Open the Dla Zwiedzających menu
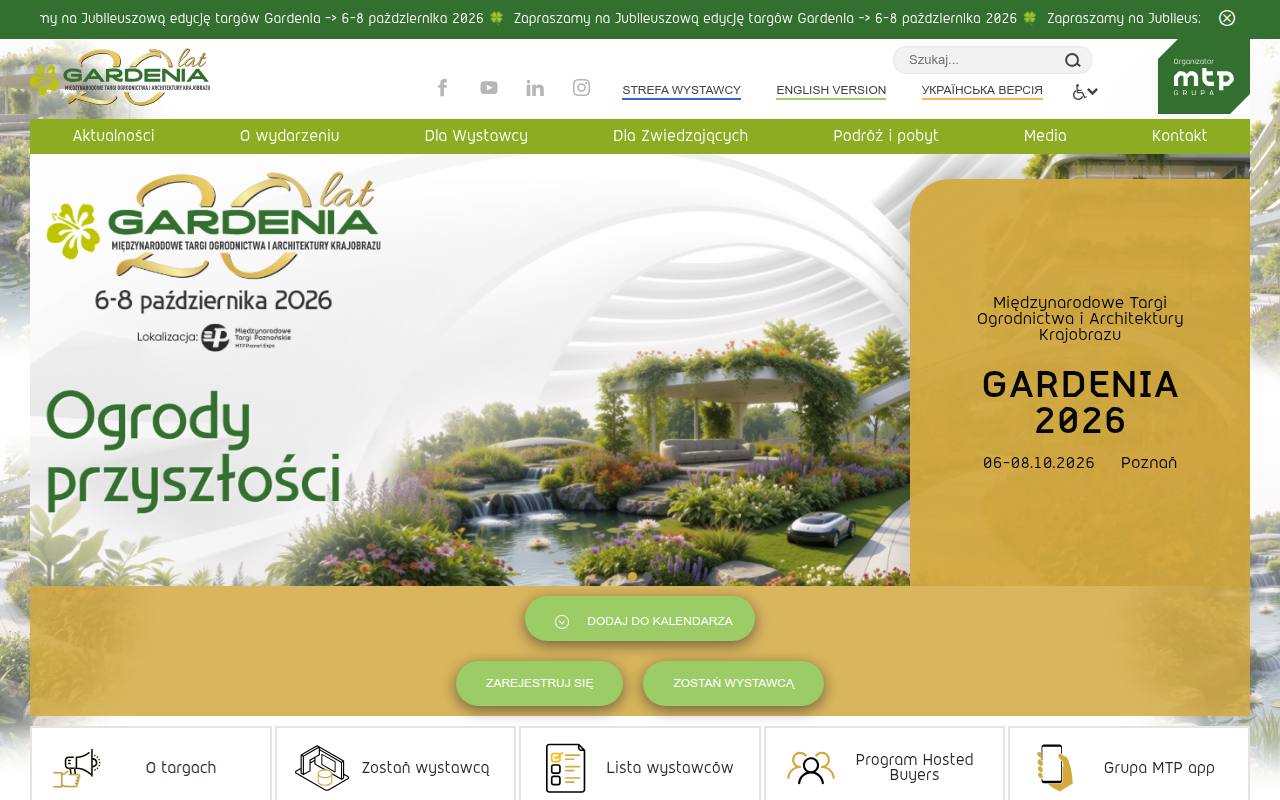 click(680, 136)
